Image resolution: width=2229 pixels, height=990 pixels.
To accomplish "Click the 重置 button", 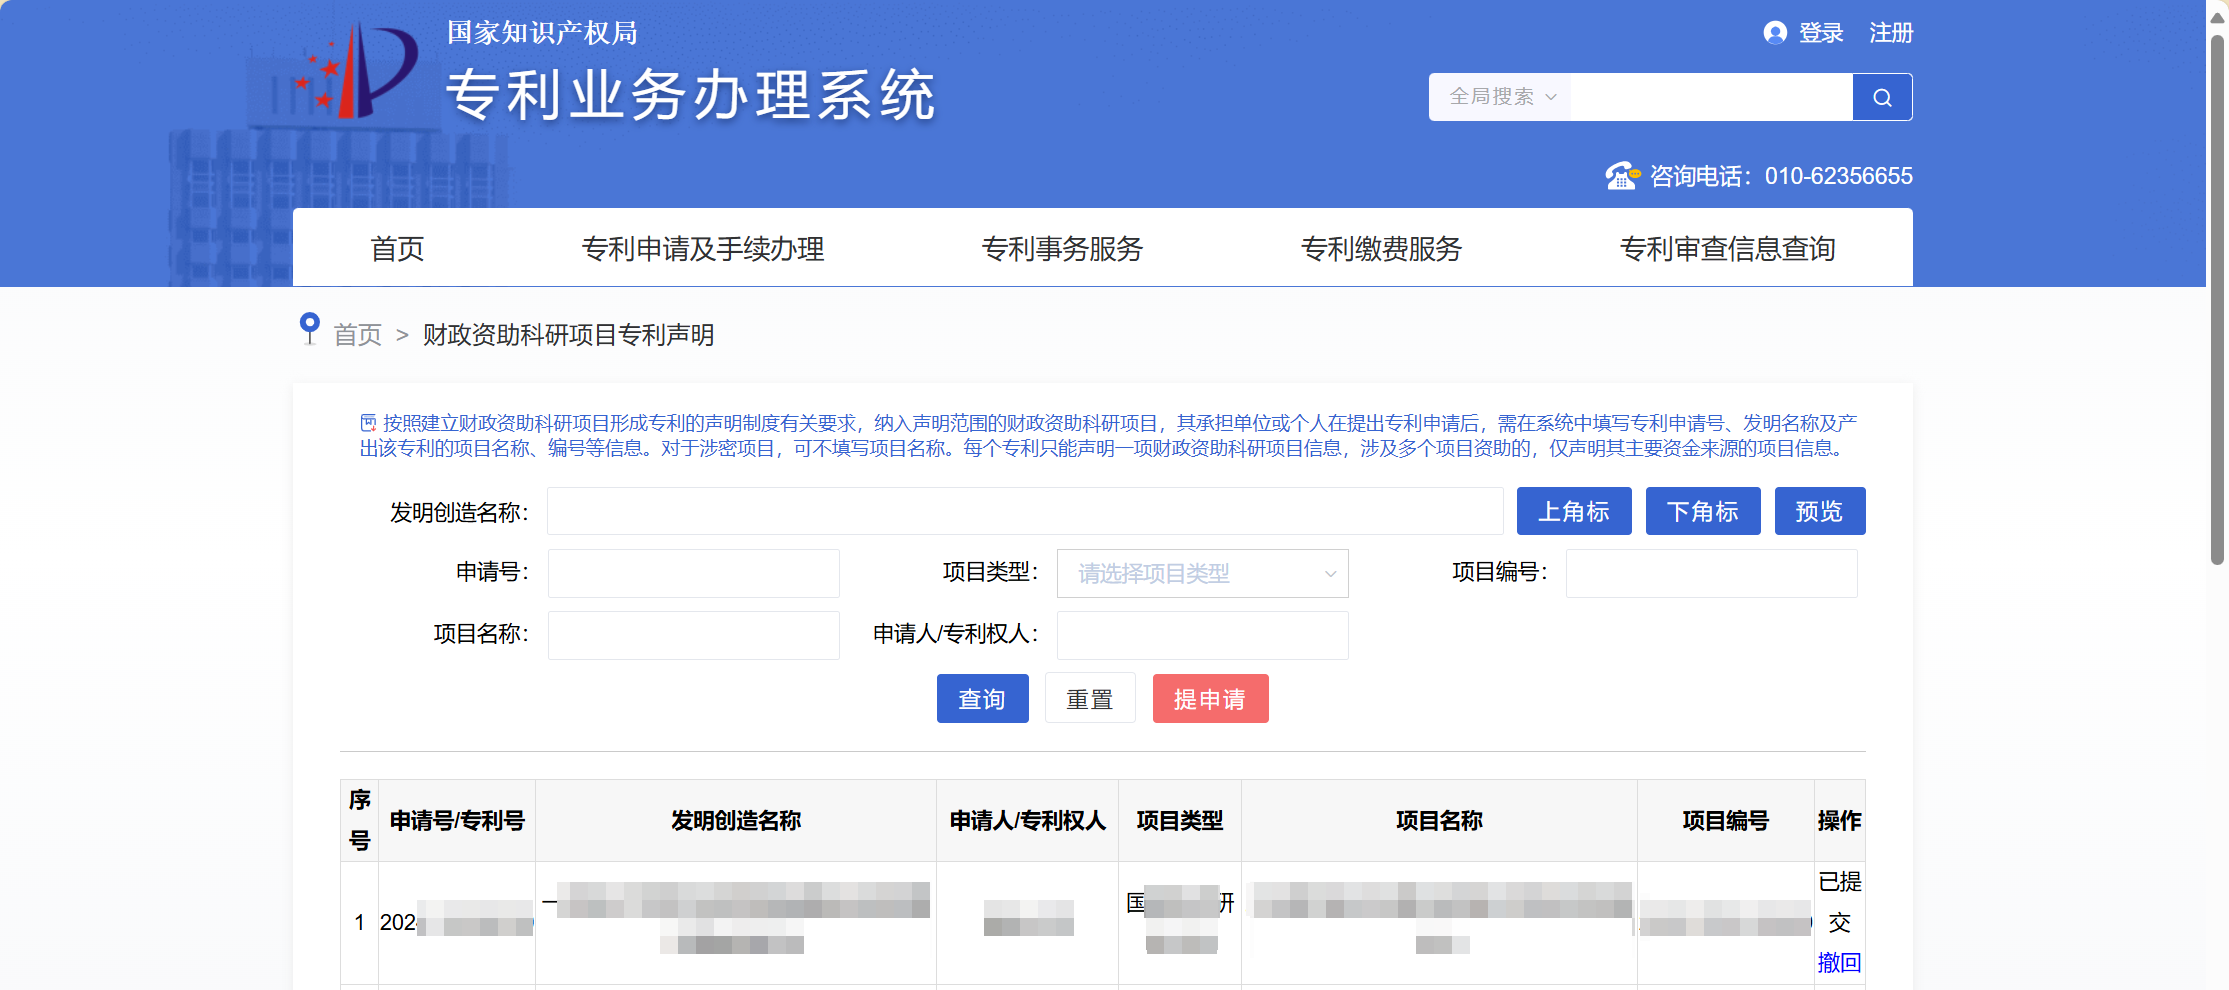I will [x=1090, y=699].
